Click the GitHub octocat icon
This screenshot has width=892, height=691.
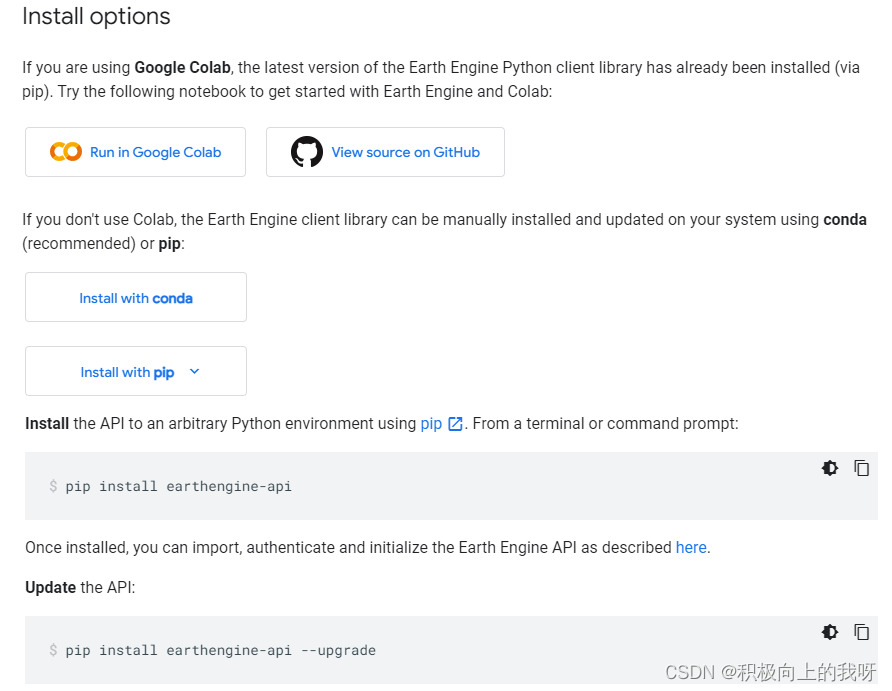(307, 152)
